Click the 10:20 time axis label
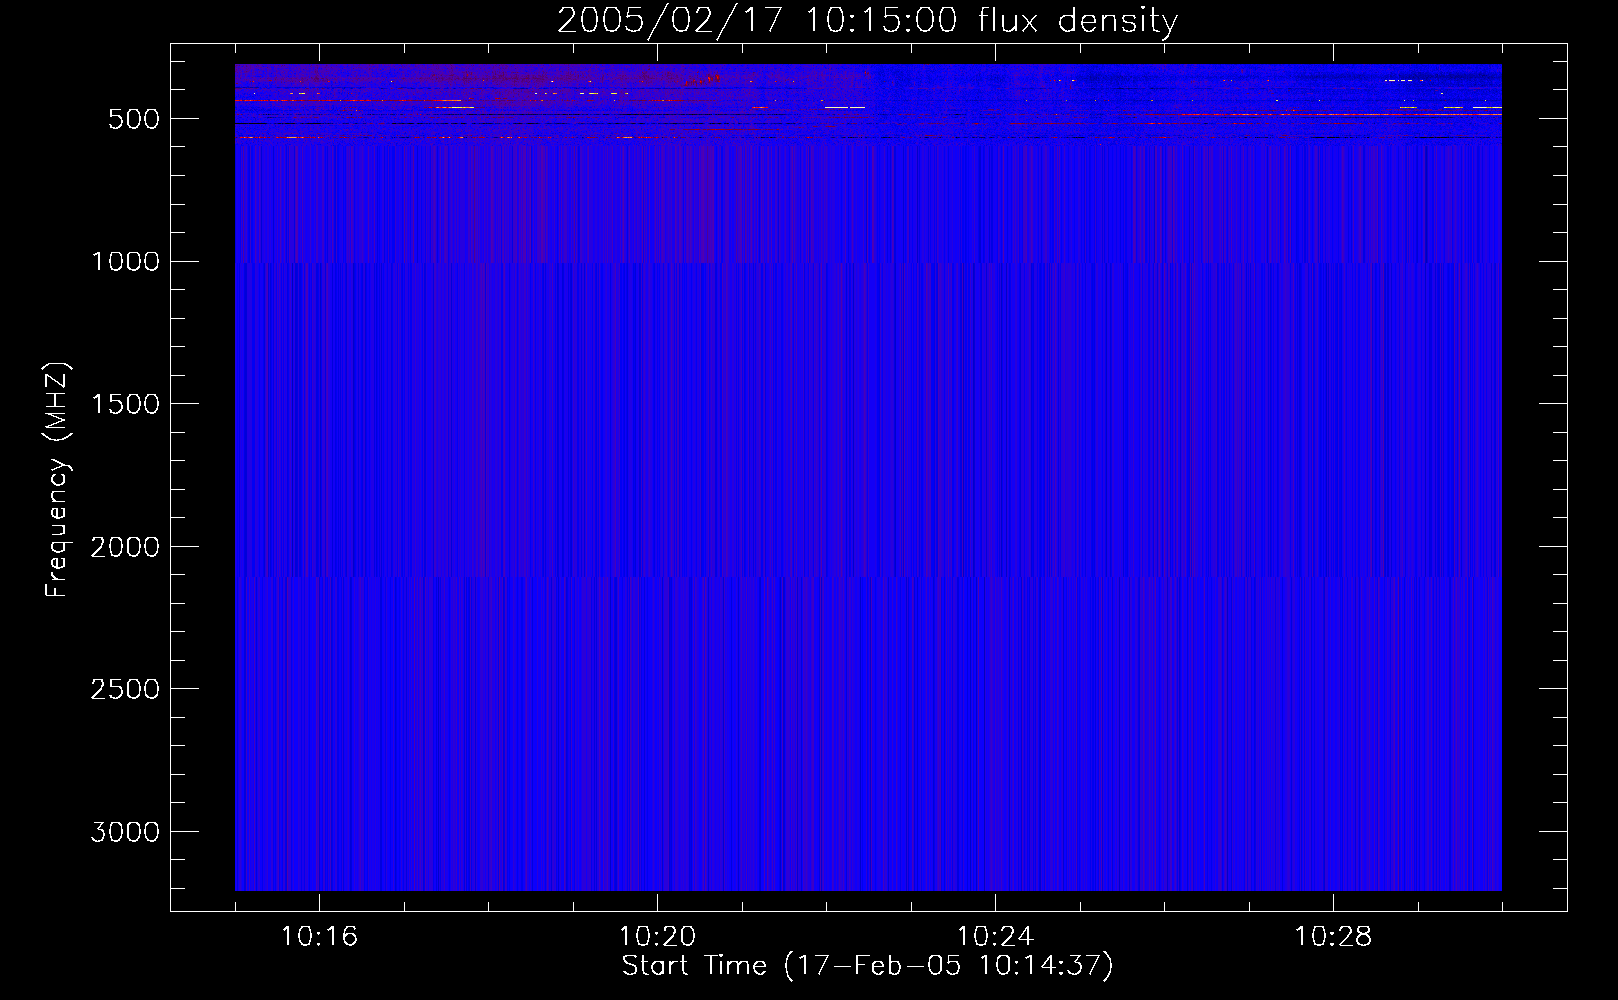Screen dimensions: 1618x1000 [x=657, y=937]
